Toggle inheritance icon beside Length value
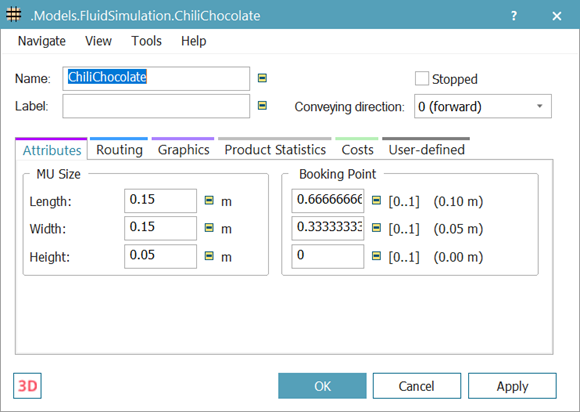This screenshot has height=412, width=580. 209,200
